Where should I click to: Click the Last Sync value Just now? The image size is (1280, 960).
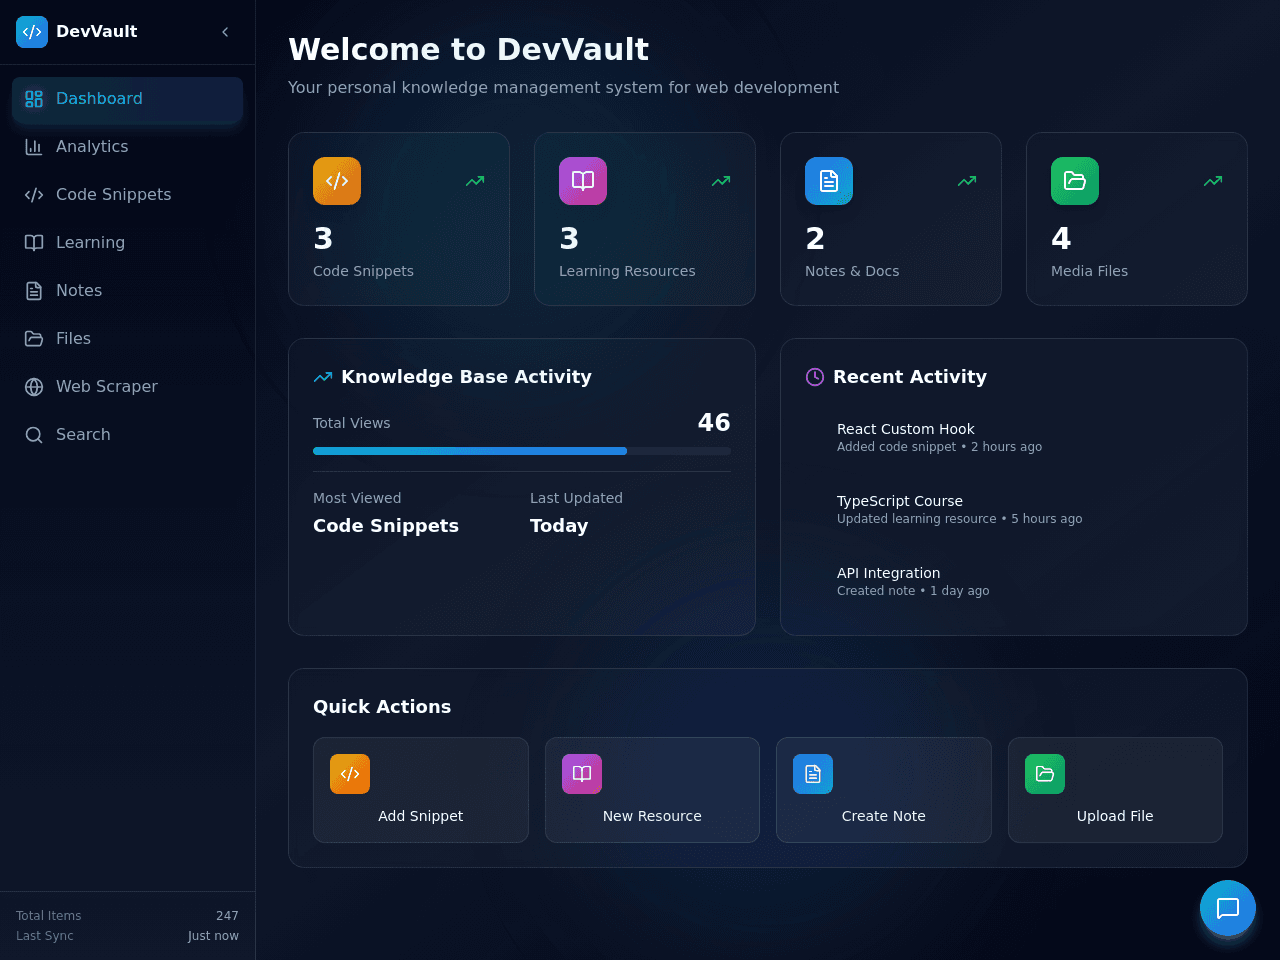click(213, 936)
